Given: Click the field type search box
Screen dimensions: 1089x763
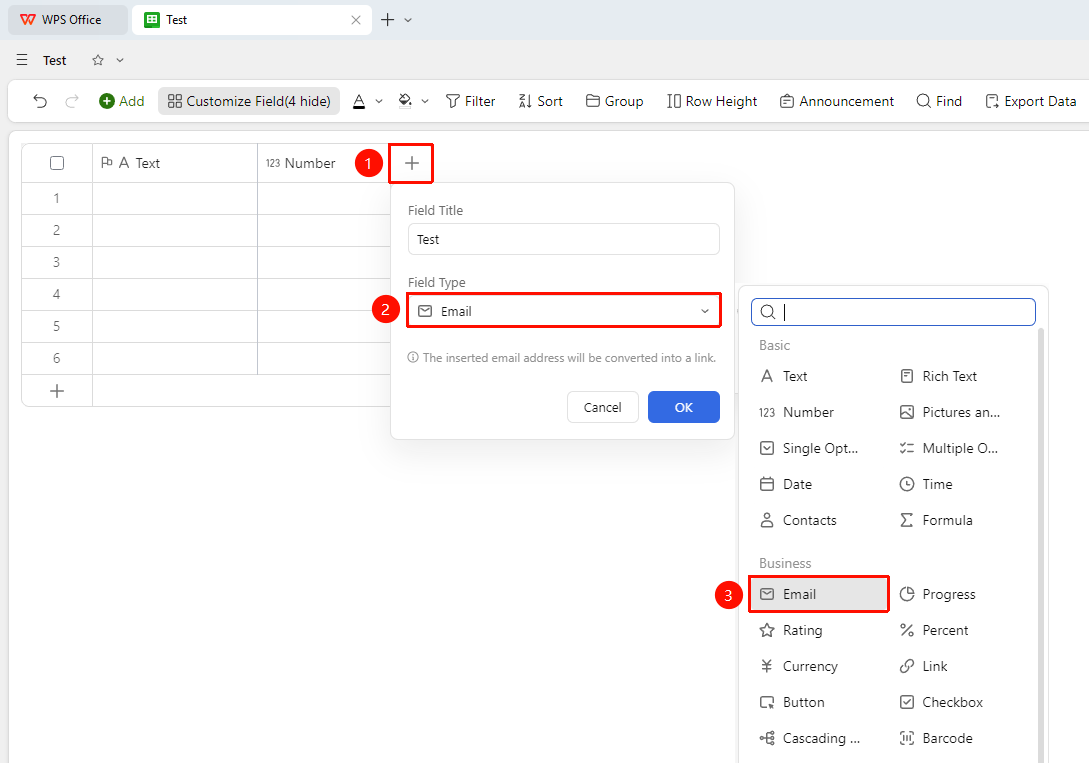Looking at the screenshot, I should point(893,312).
